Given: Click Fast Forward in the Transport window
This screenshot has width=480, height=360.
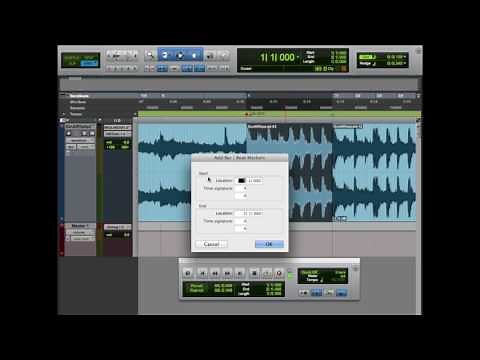Looking at the screenshot, I should [x=227, y=273].
